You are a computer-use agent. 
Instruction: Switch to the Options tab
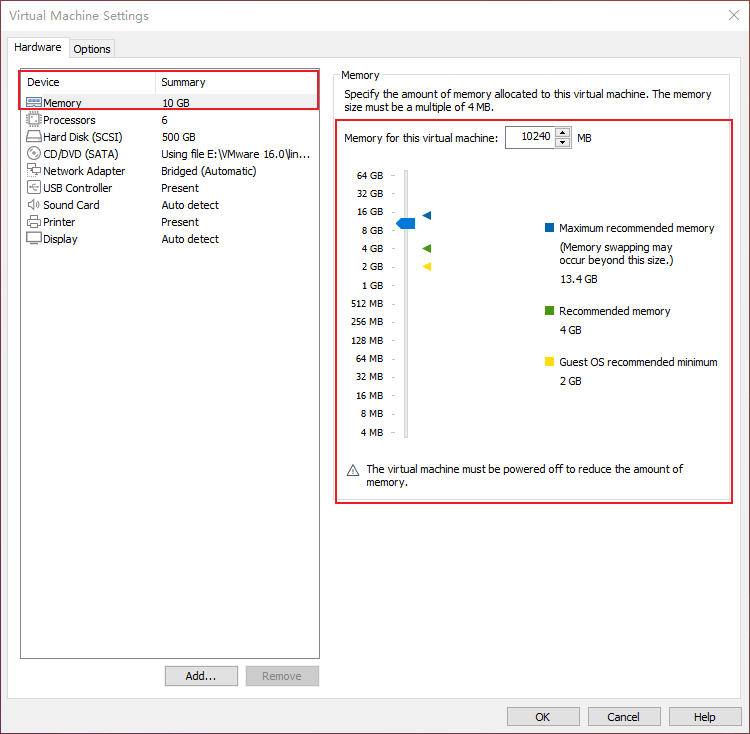point(92,49)
